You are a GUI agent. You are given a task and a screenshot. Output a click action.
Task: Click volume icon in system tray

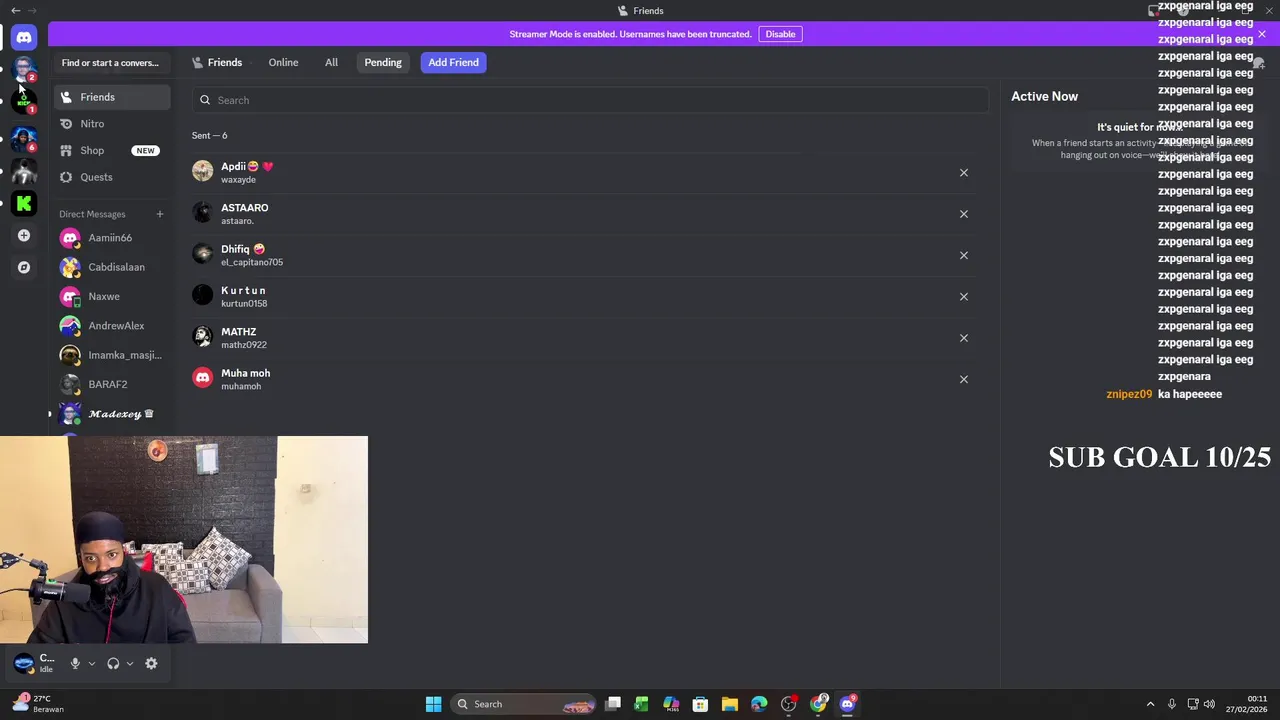1209,704
